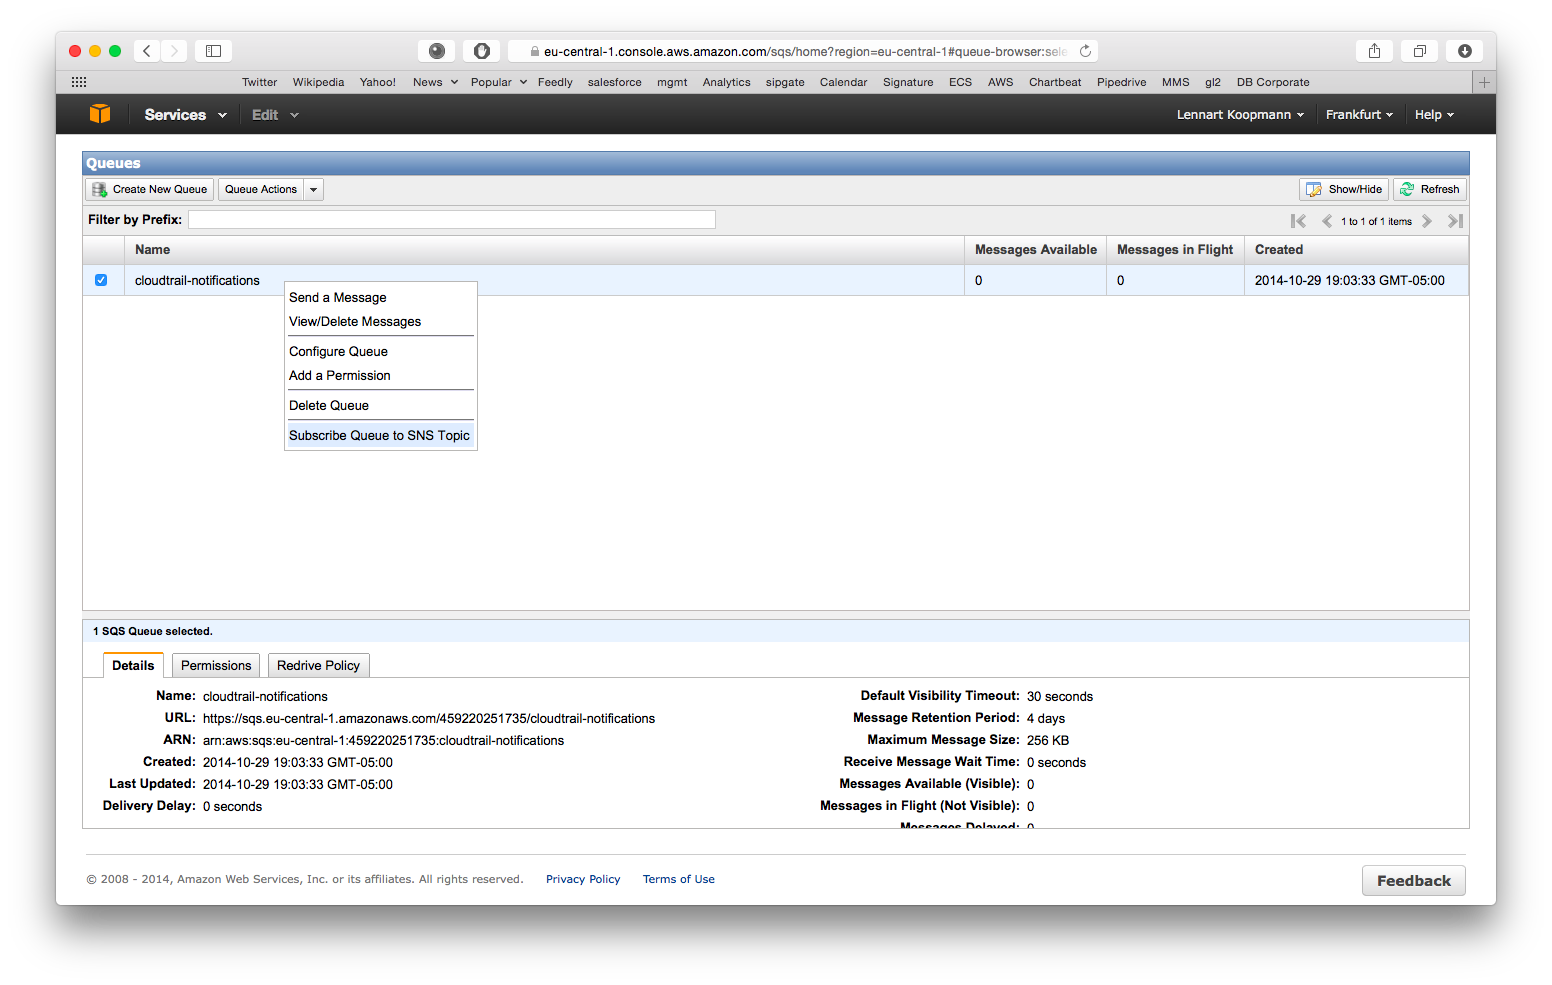Image resolution: width=1552 pixels, height=985 pixels.
Task: Refresh the queue list
Action: pyautogui.click(x=1429, y=189)
